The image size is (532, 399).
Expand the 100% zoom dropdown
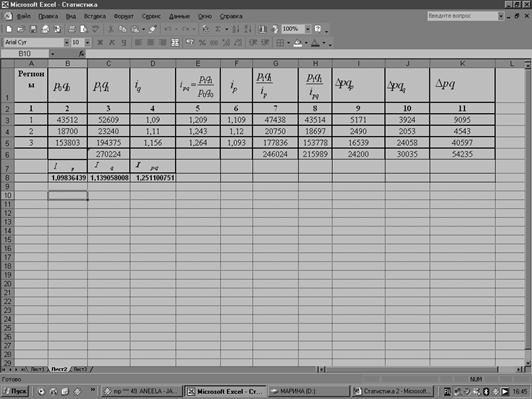point(307,29)
